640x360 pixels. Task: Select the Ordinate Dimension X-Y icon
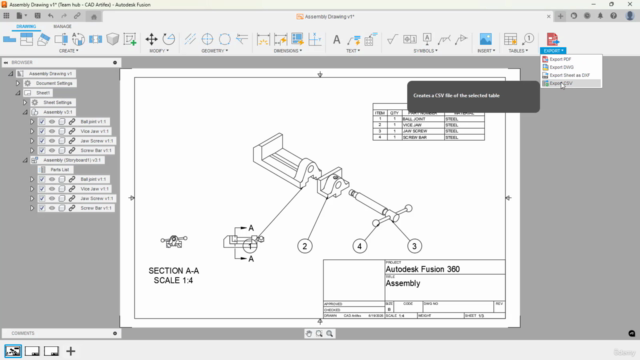(315, 39)
